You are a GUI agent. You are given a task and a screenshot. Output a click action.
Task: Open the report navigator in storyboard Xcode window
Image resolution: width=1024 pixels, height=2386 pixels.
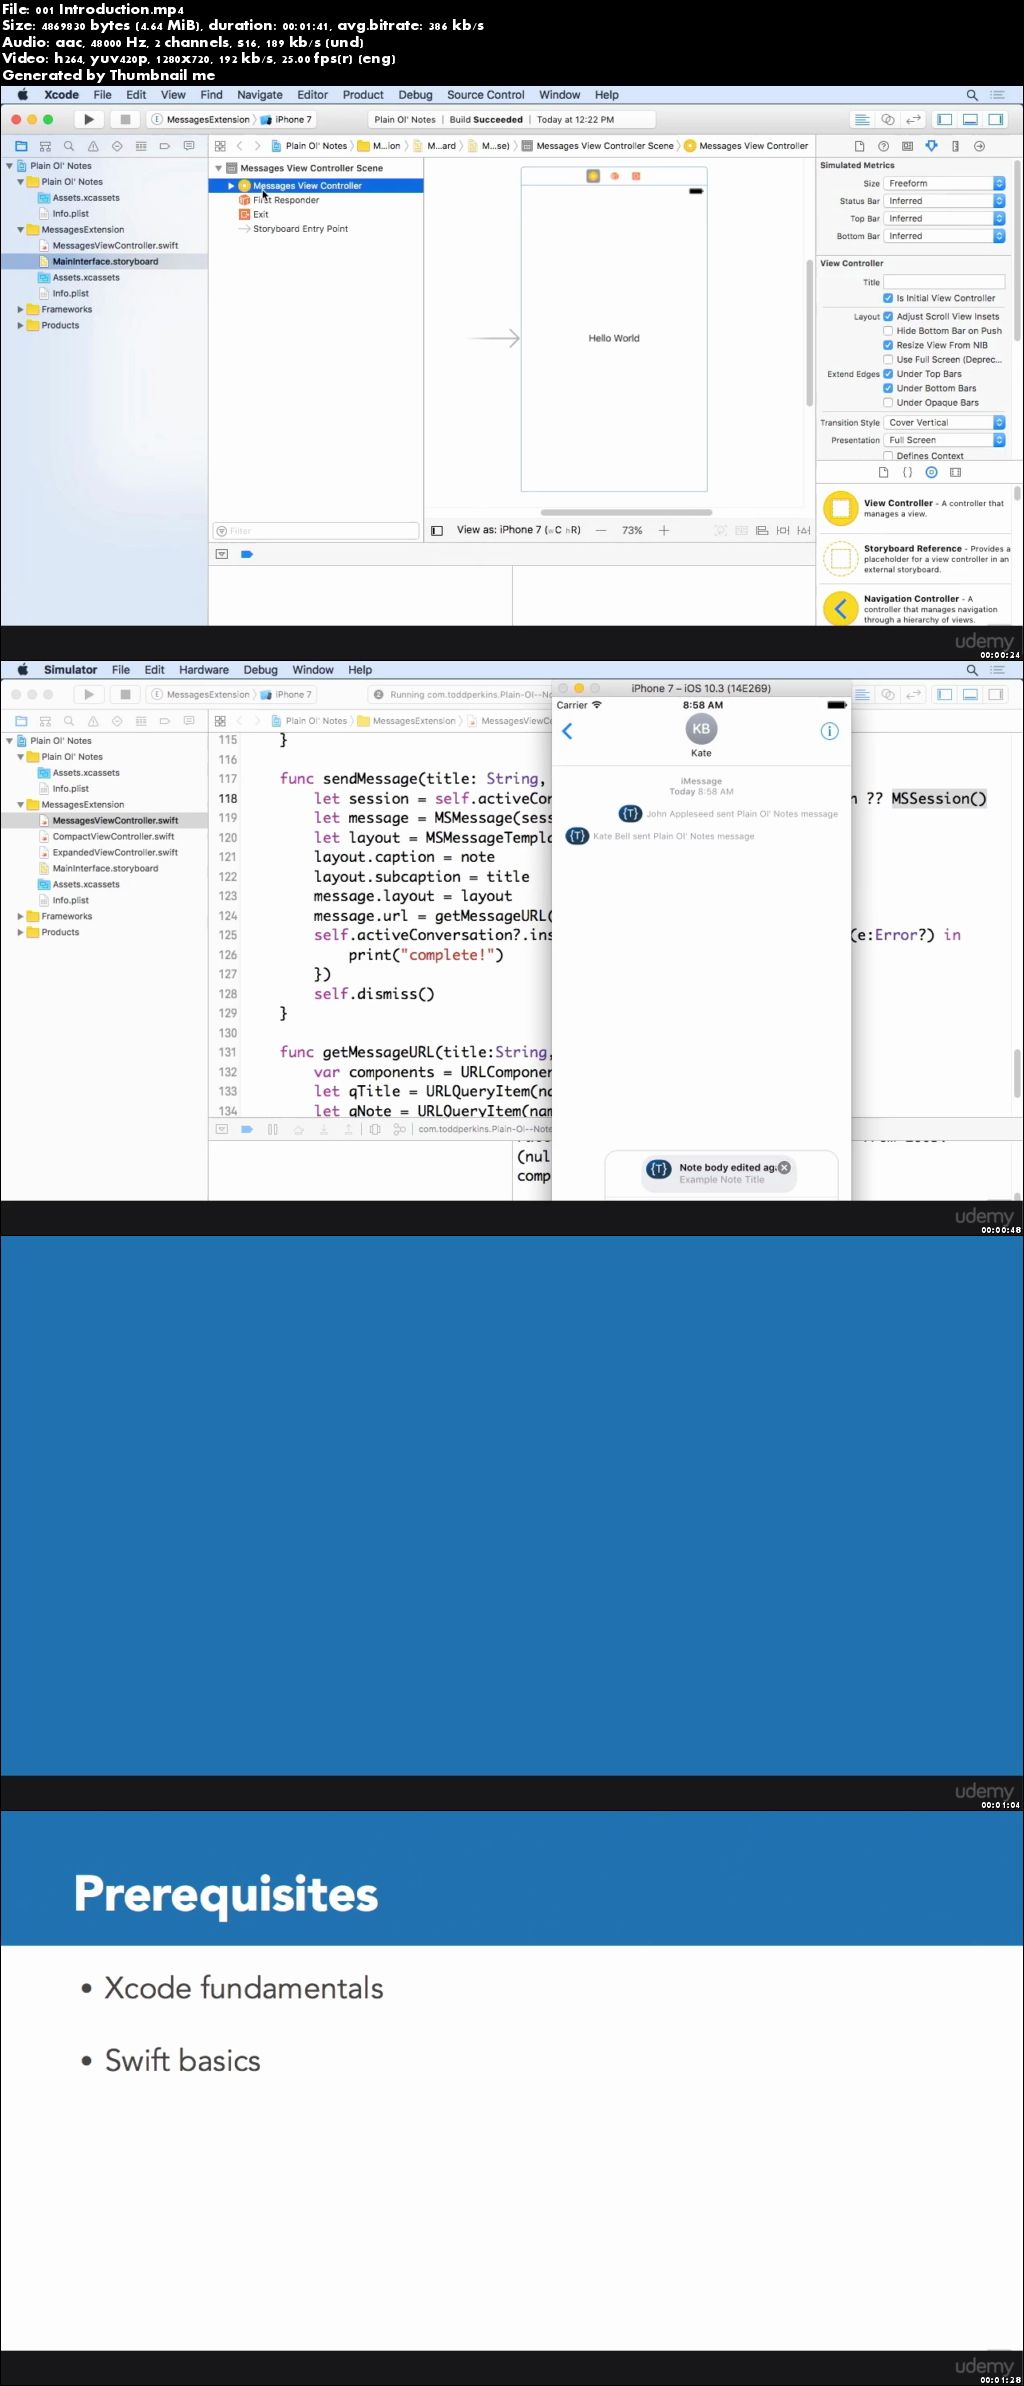(189, 146)
